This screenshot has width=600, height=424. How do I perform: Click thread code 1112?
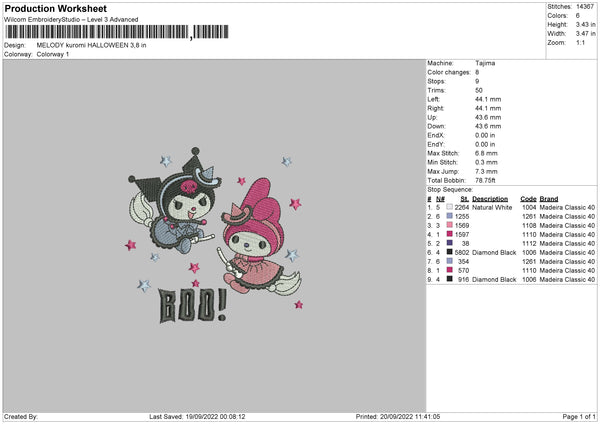click(529, 243)
